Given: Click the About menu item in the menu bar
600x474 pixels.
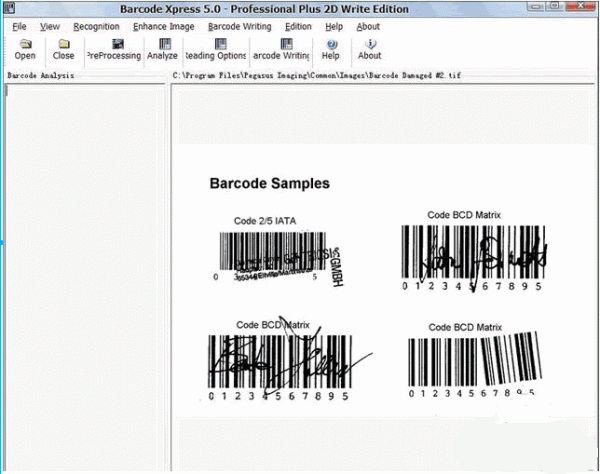Looking at the screenshot, I should [368, 26].
